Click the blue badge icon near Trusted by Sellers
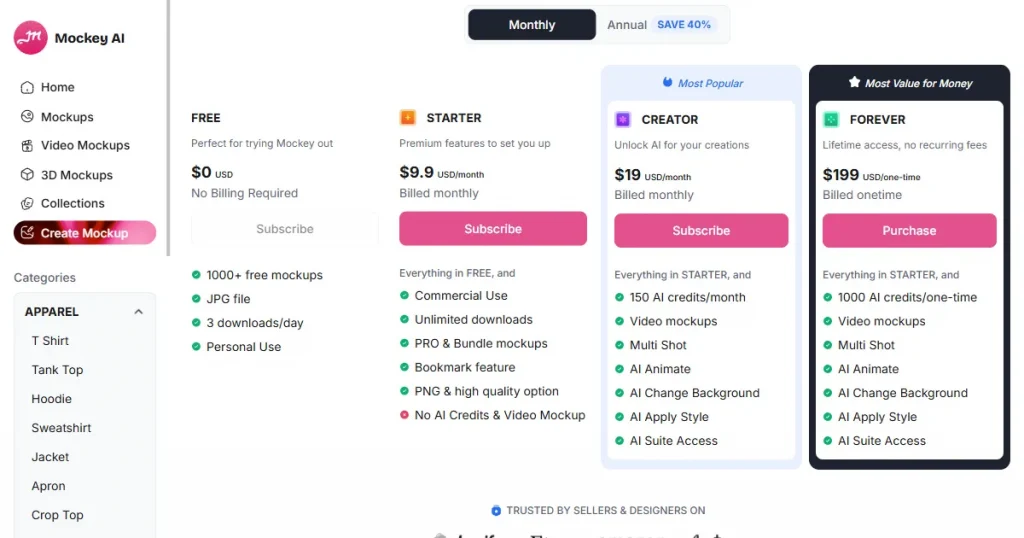The height and width of the screenshot is (538, 1024). (x=496, y=511)
